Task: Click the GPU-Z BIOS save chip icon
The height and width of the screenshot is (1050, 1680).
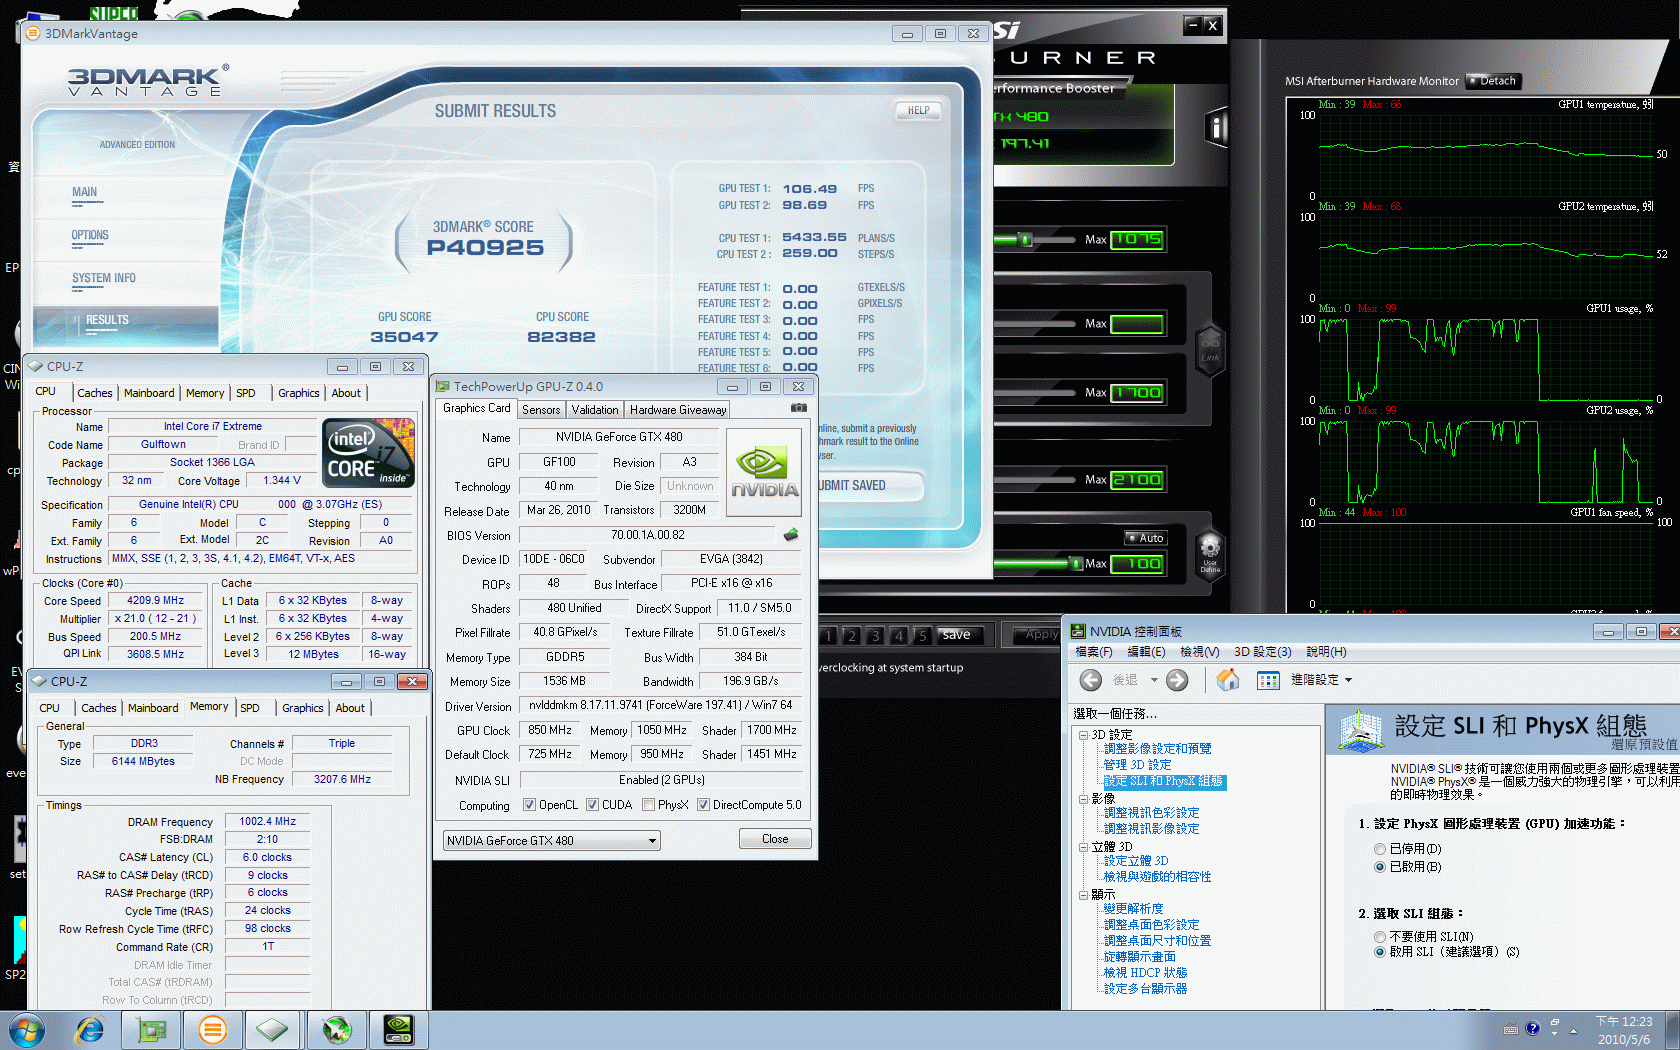Action: coord(791,535)
